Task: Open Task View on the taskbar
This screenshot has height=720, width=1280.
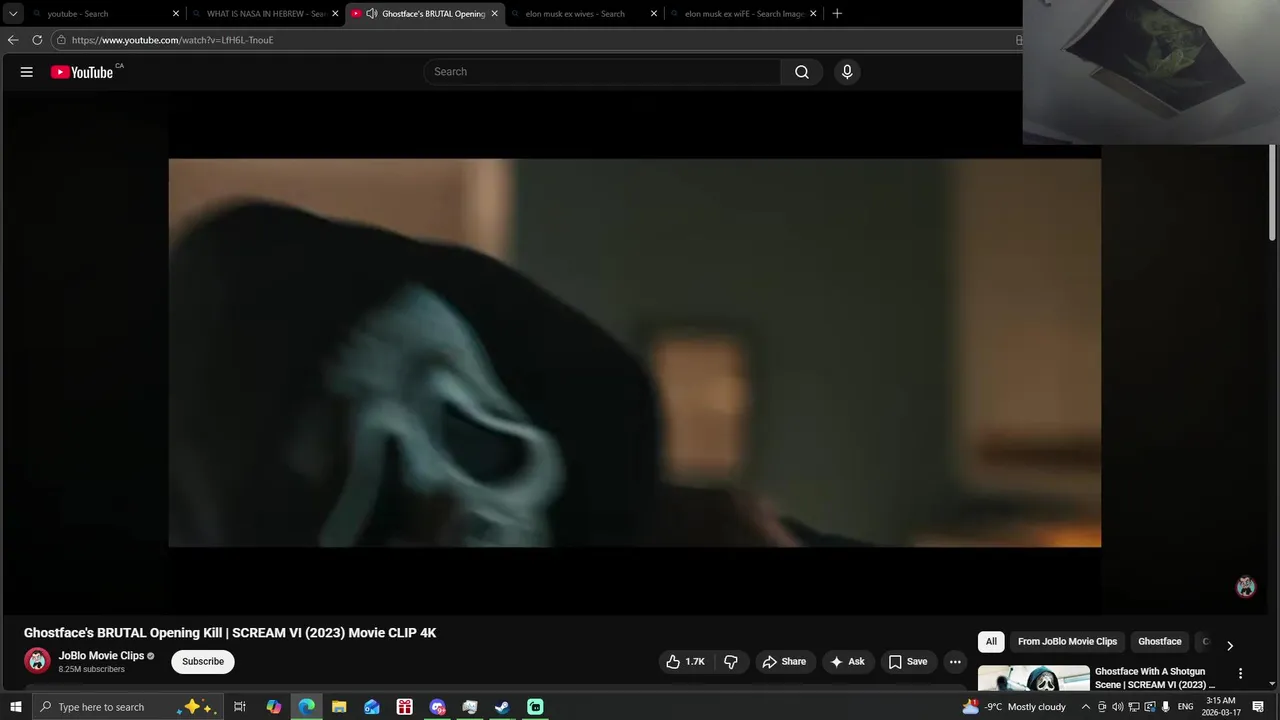Action: [240, 707]
